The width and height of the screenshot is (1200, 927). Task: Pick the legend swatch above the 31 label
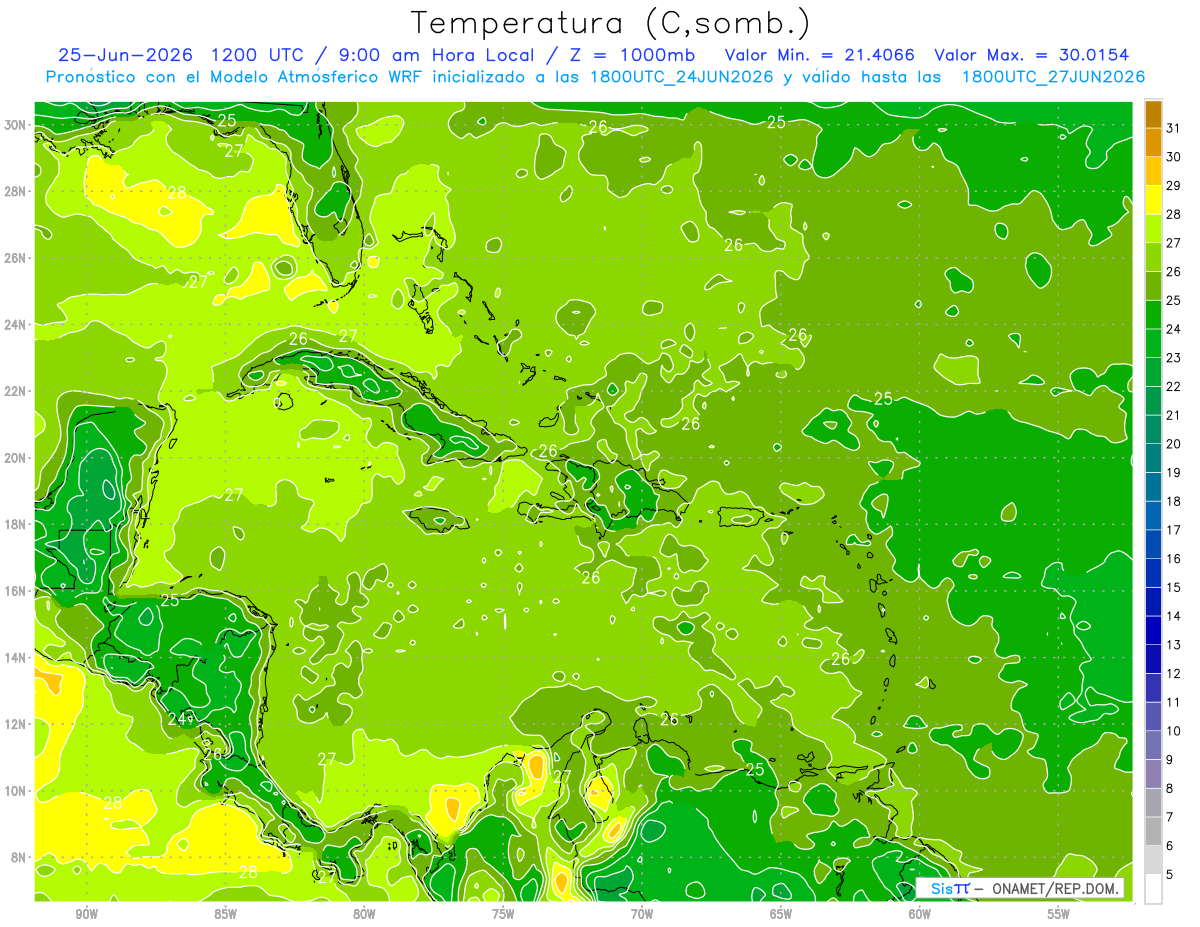tap(1154, 113)
